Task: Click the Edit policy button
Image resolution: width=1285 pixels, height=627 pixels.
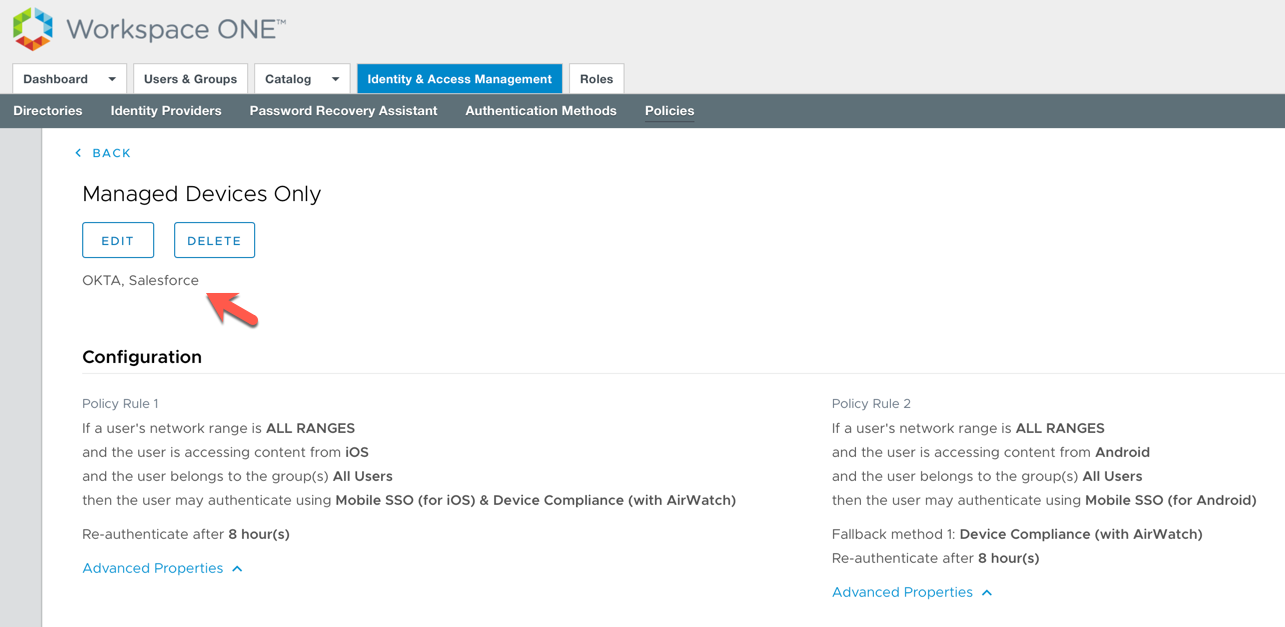Action: [x=118, y=240]
